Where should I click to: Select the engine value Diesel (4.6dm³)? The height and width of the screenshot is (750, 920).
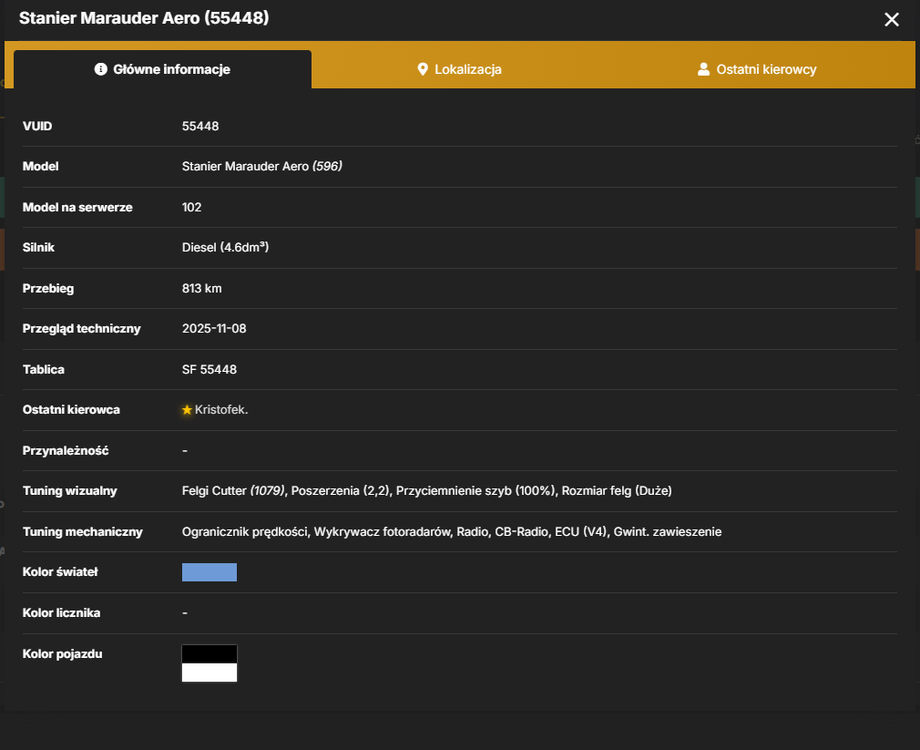225,247
